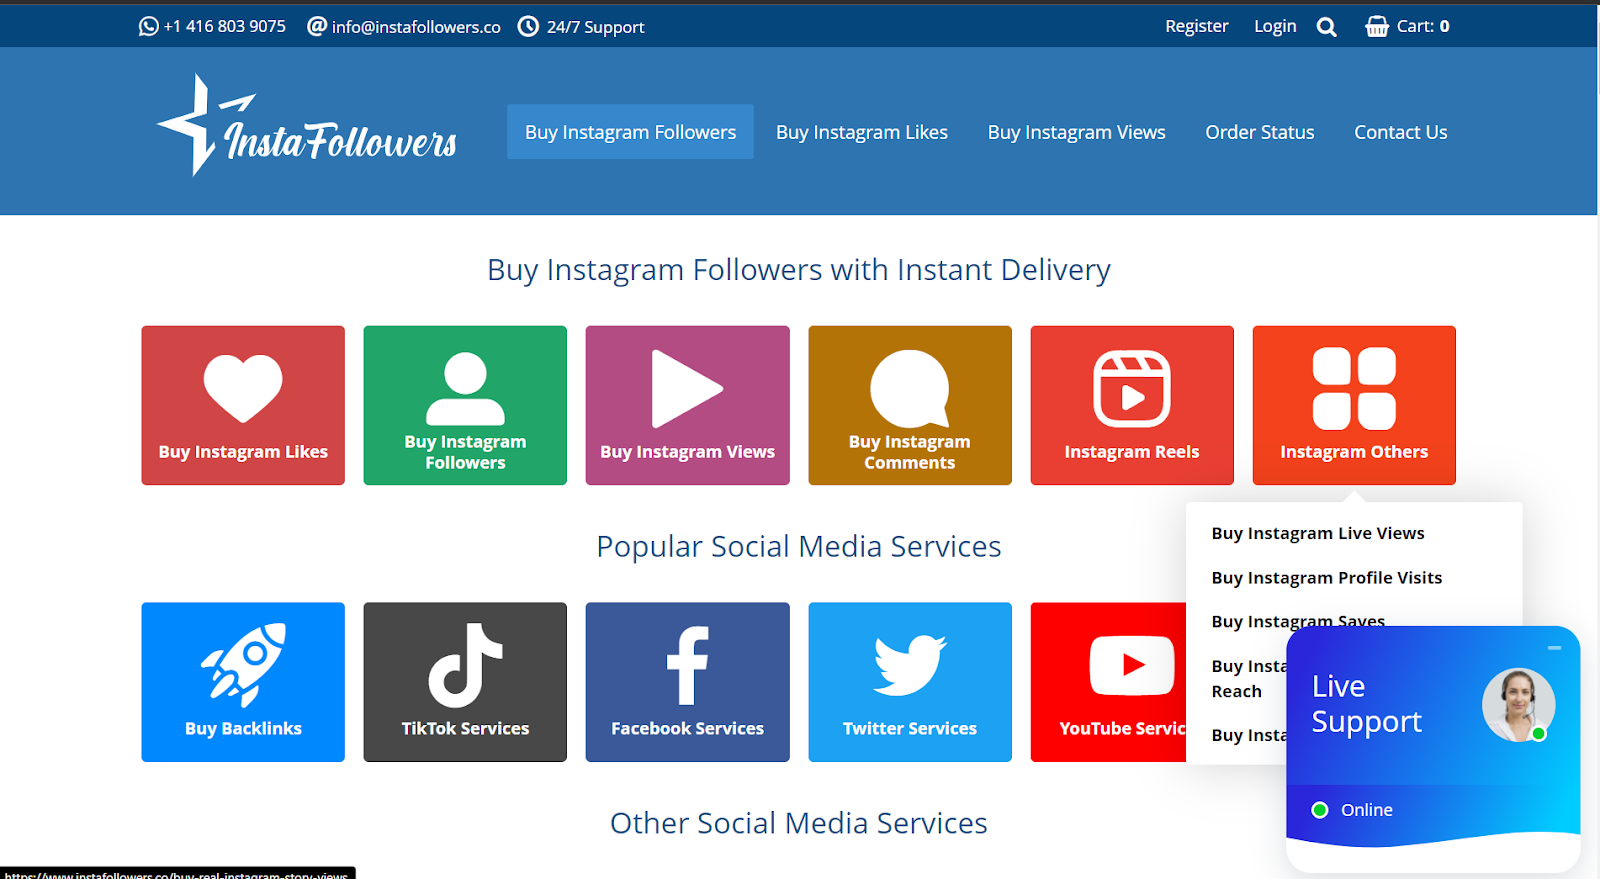Open Buy Instagram Likes in navigation
1600x879 pixels.
click(862, 132)
